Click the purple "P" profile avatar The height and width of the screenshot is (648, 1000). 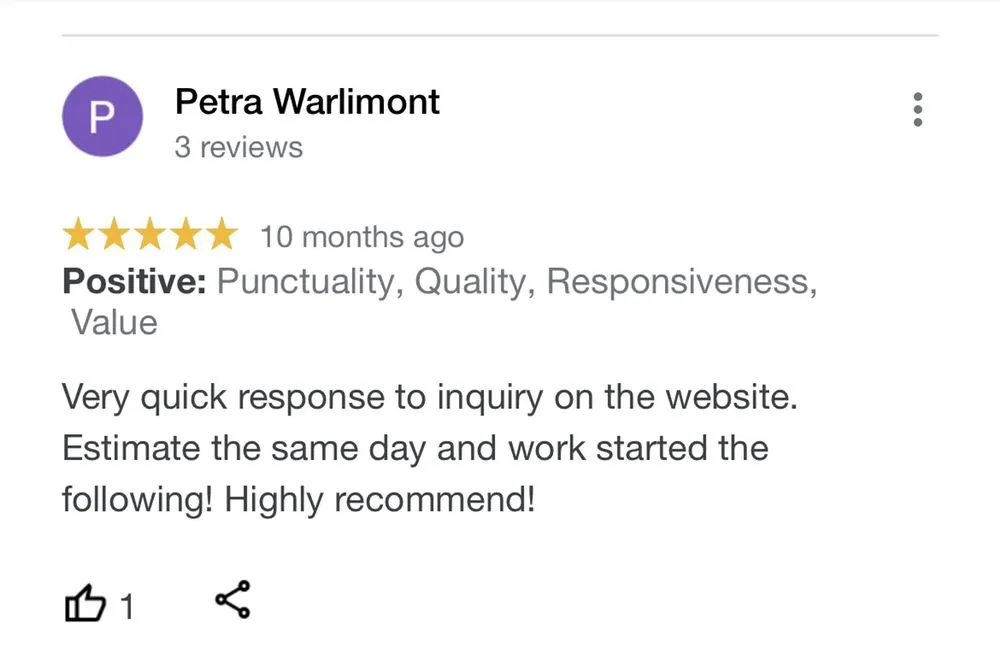click(102, 117)
